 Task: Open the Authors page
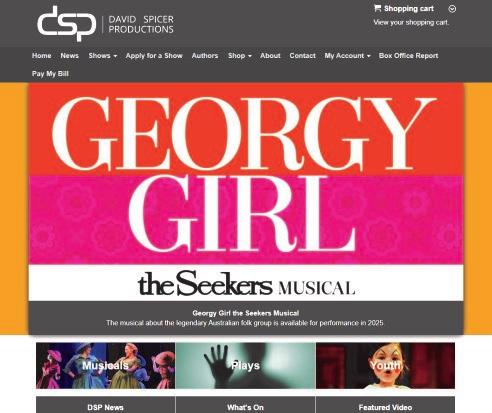[x=205, y=56]
